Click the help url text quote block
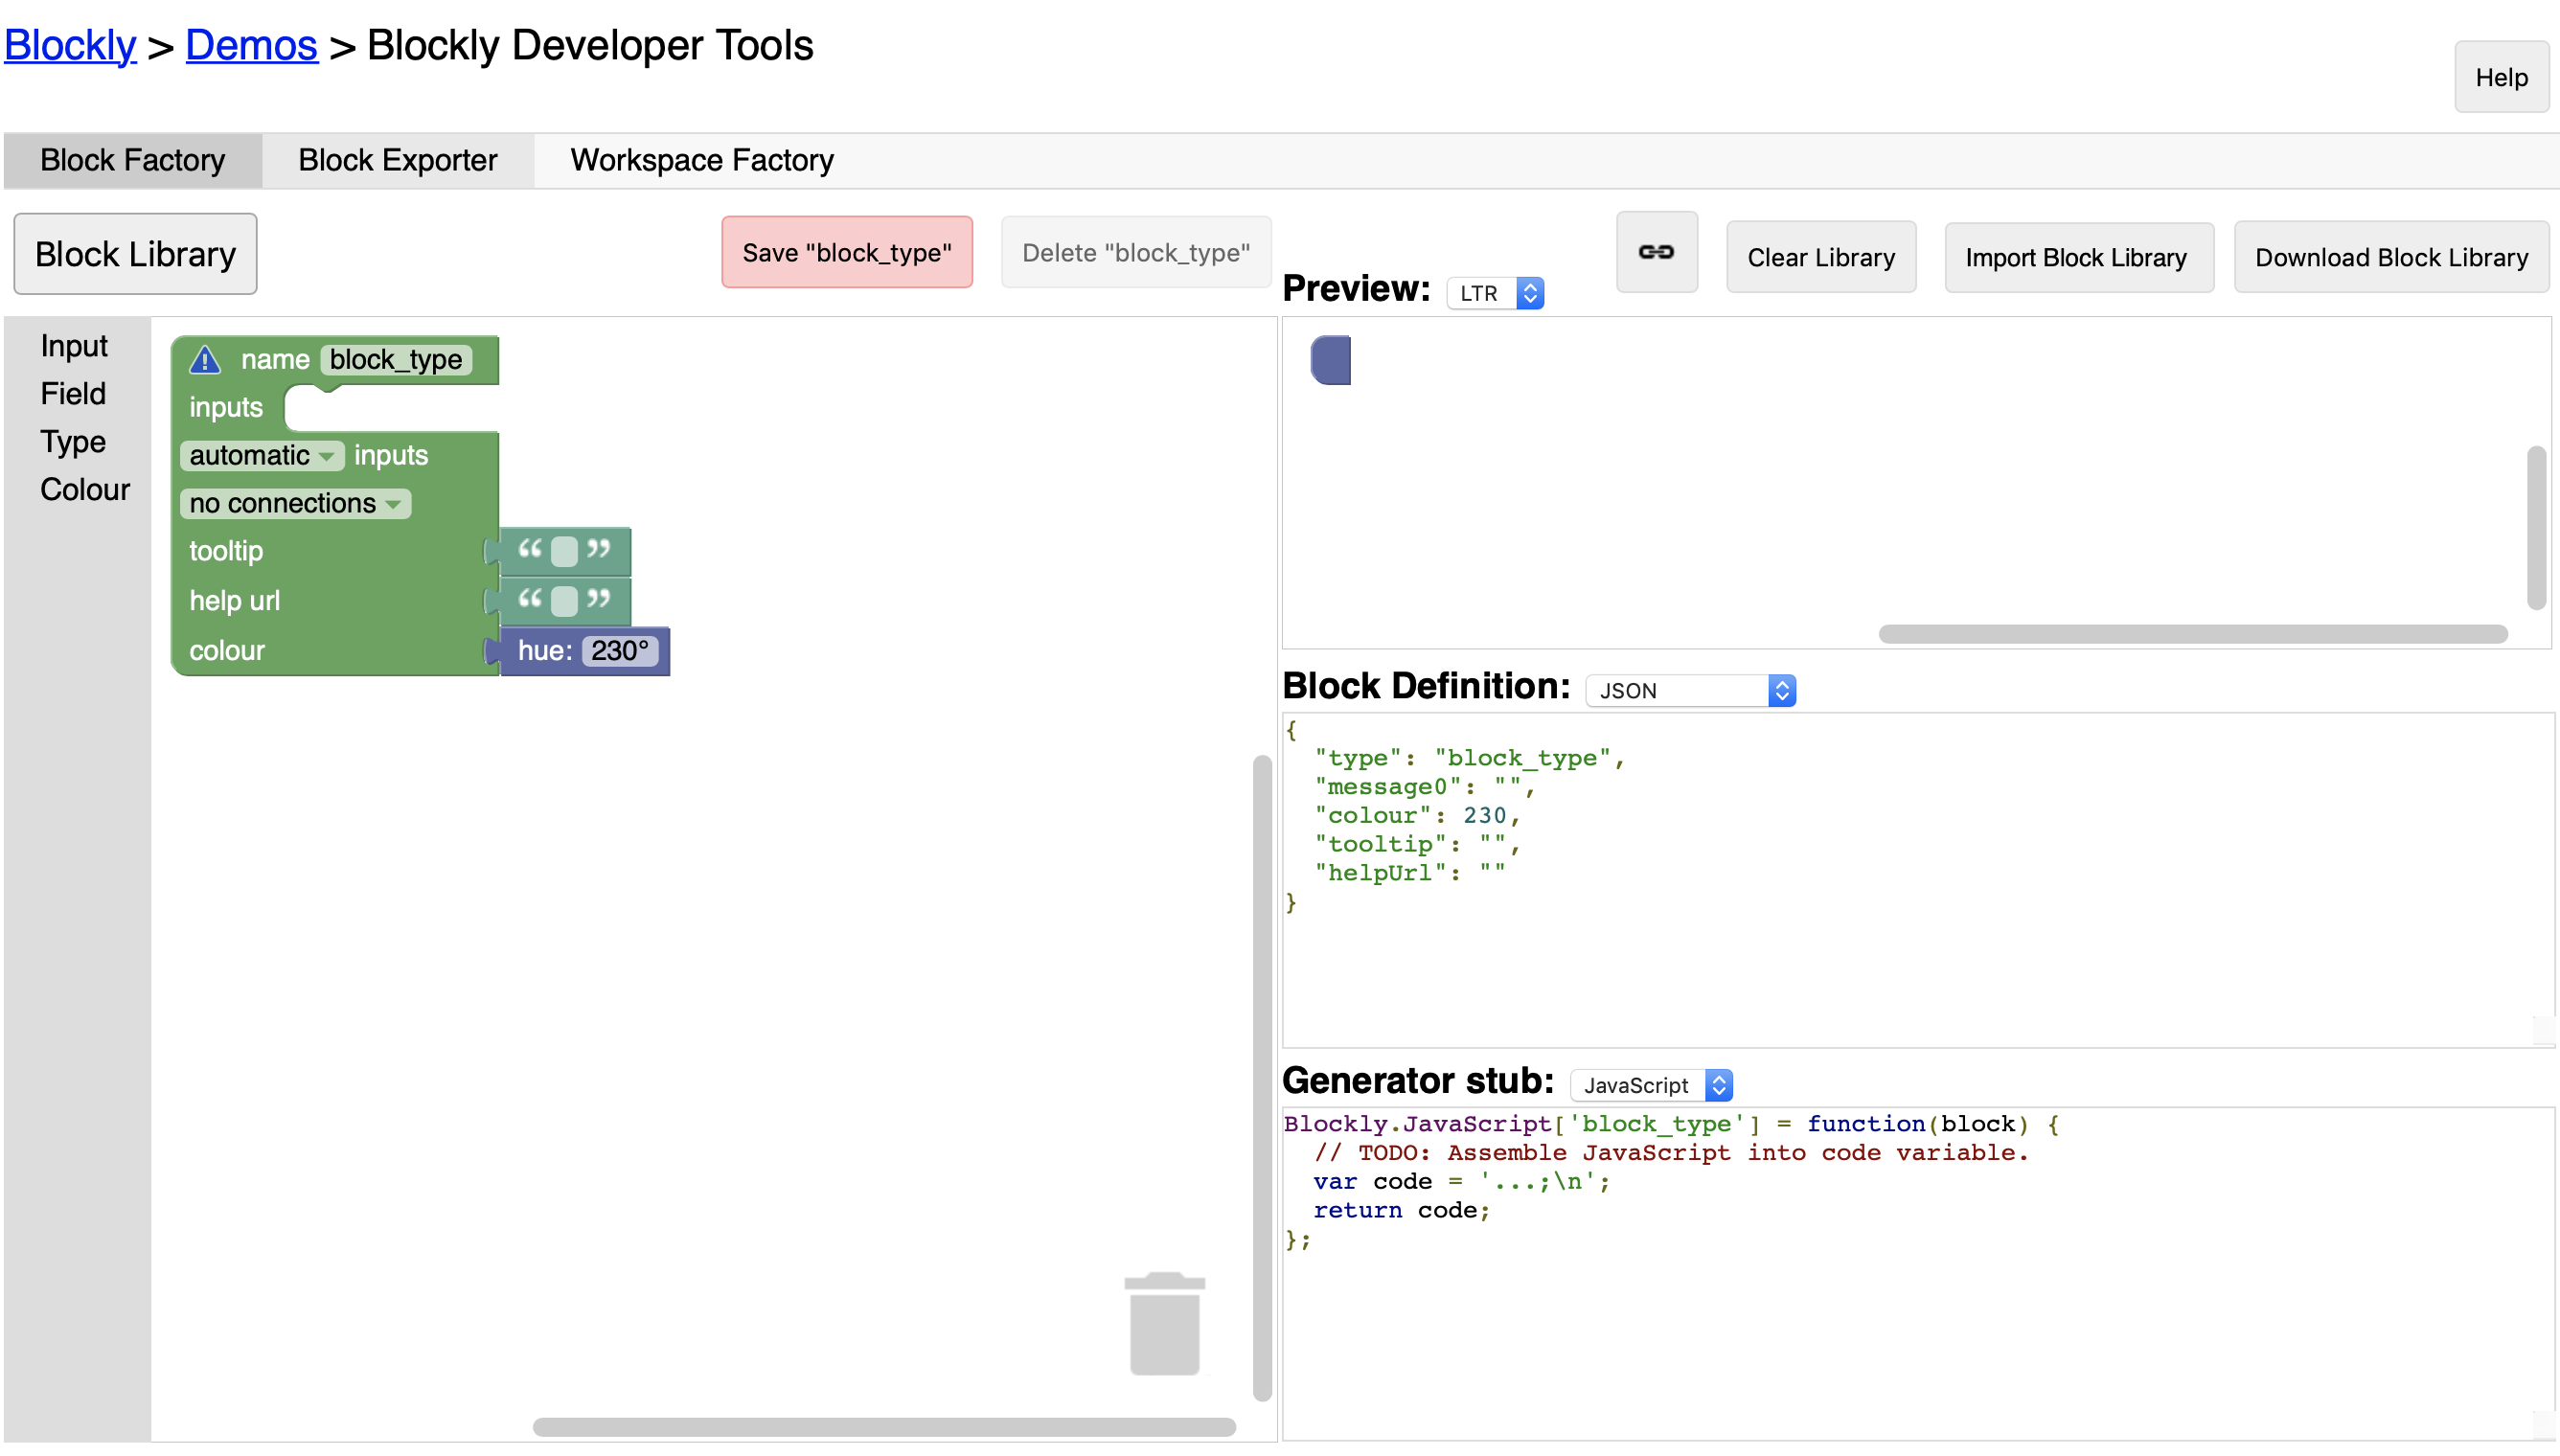The image size is (2560, 1456). pos(565,600)
